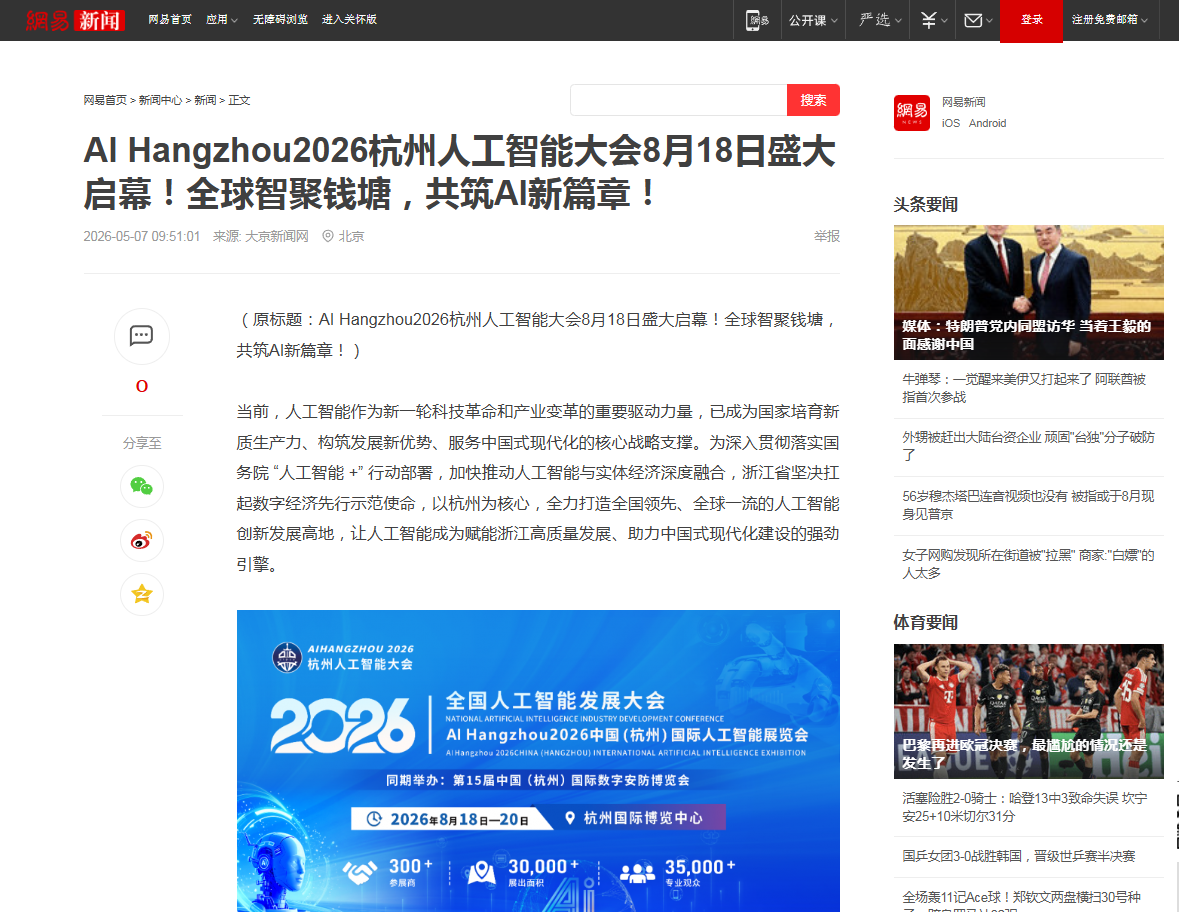
Task: Click the iOS download link
Action: pos(950,123)
